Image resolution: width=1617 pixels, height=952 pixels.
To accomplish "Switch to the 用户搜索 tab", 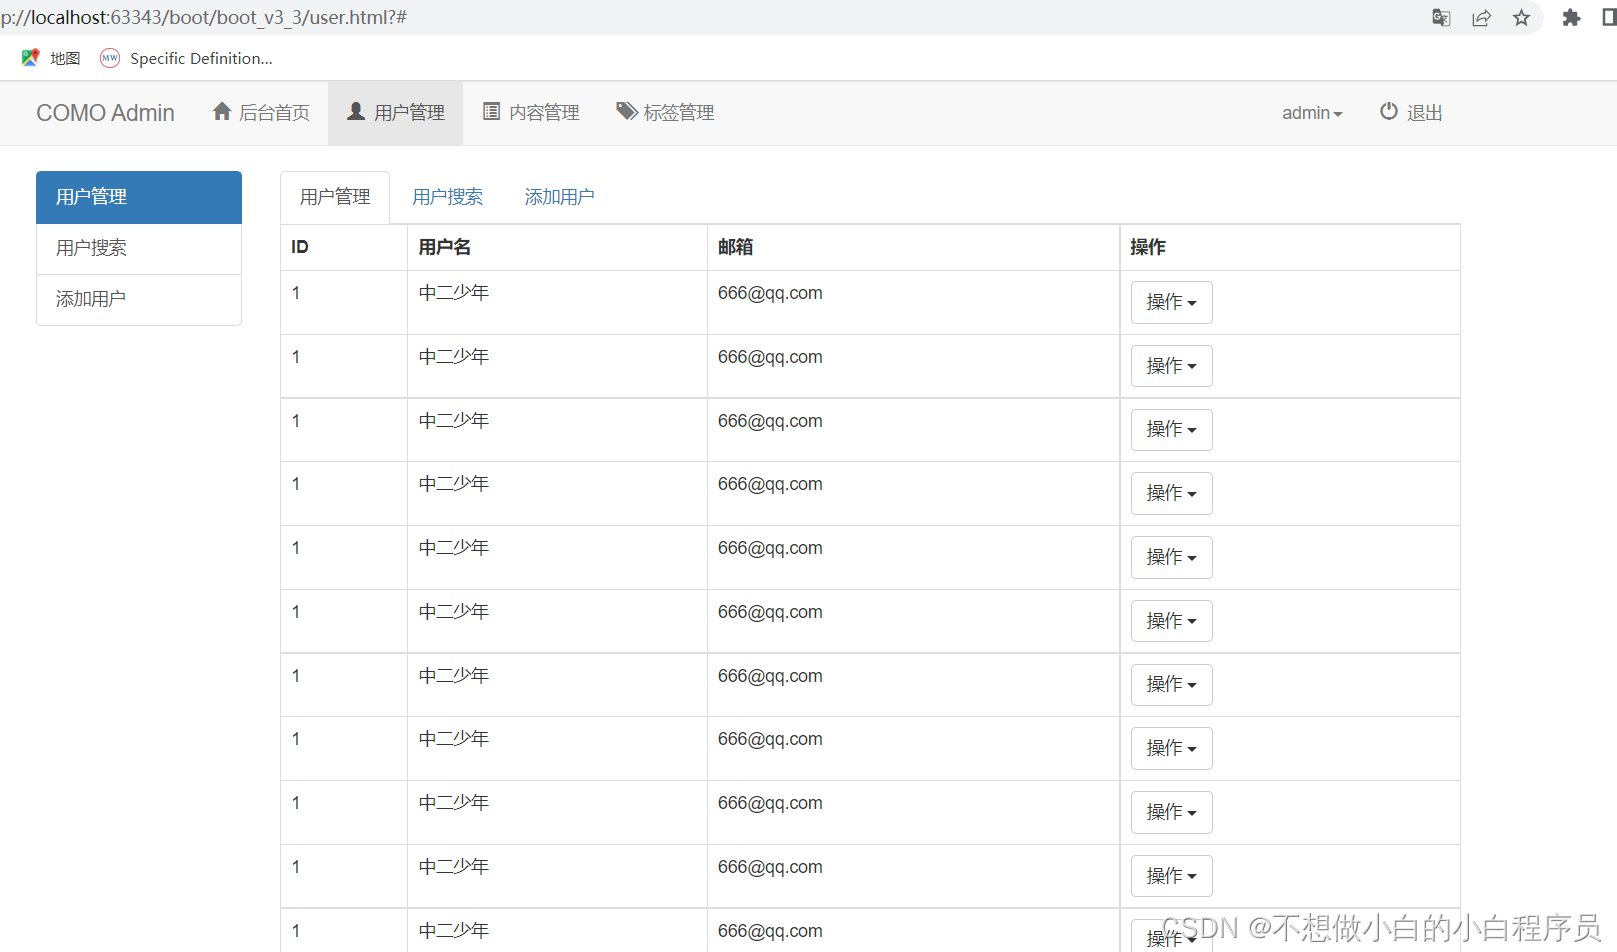I will click(x=447, y=197).
